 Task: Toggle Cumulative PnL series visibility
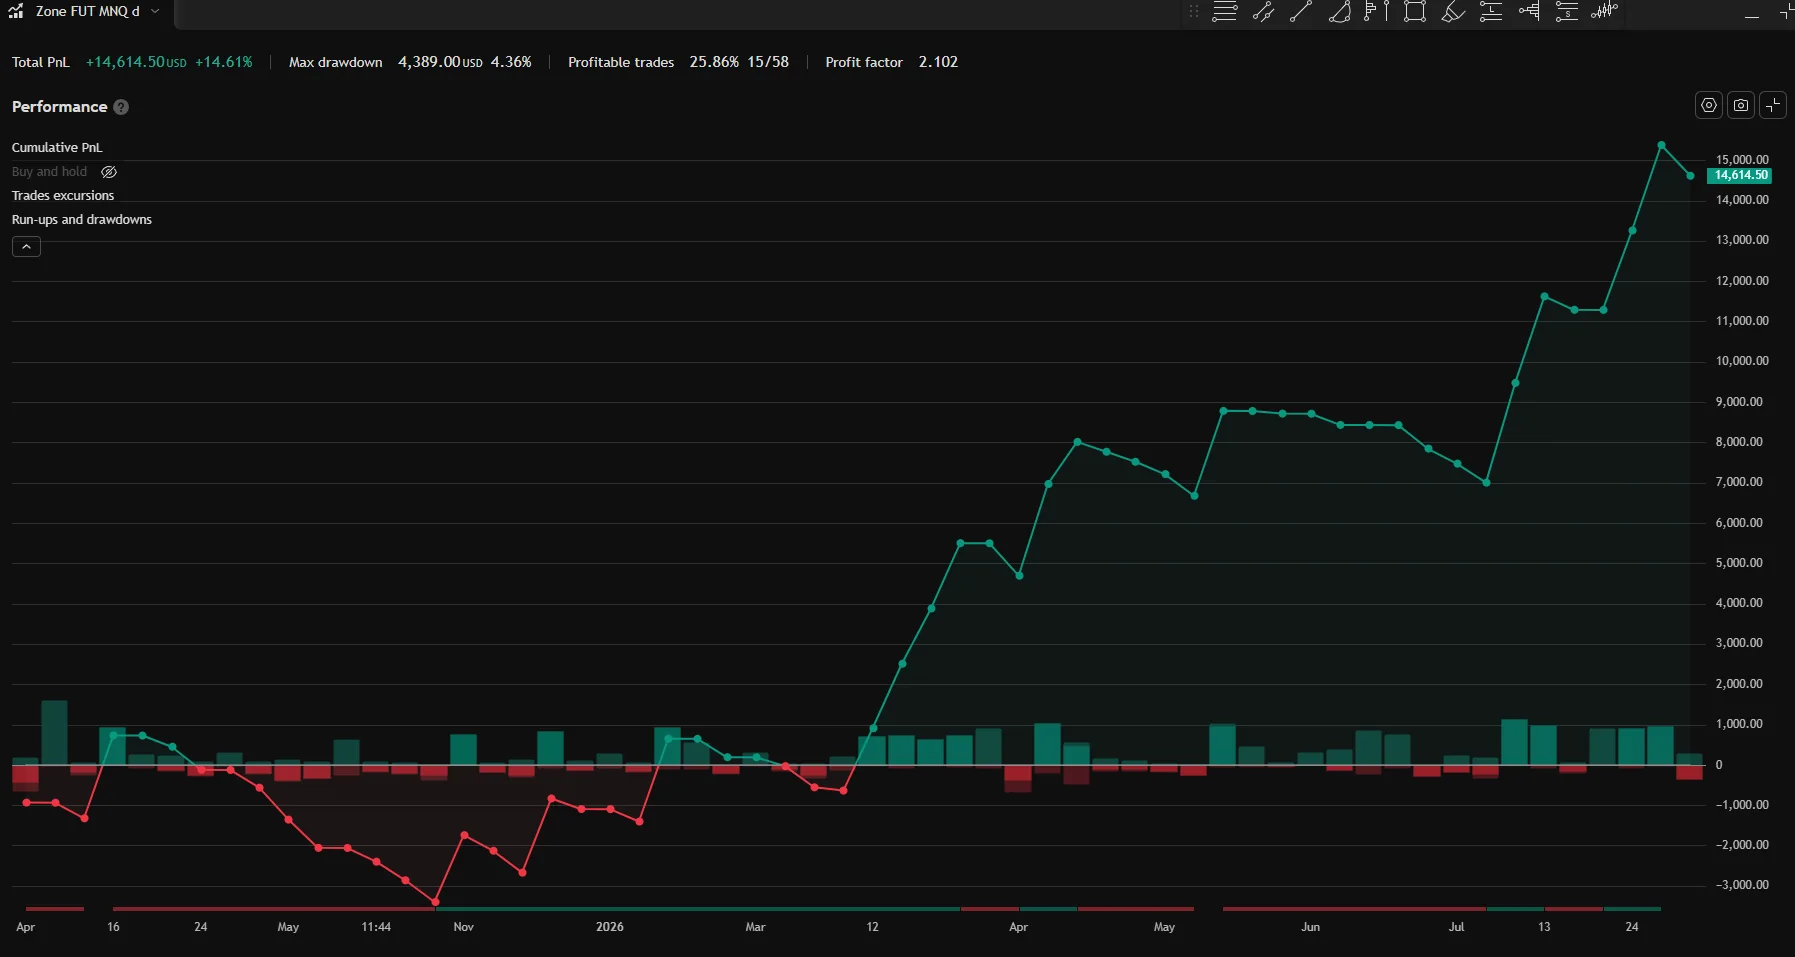coord(57,147)
